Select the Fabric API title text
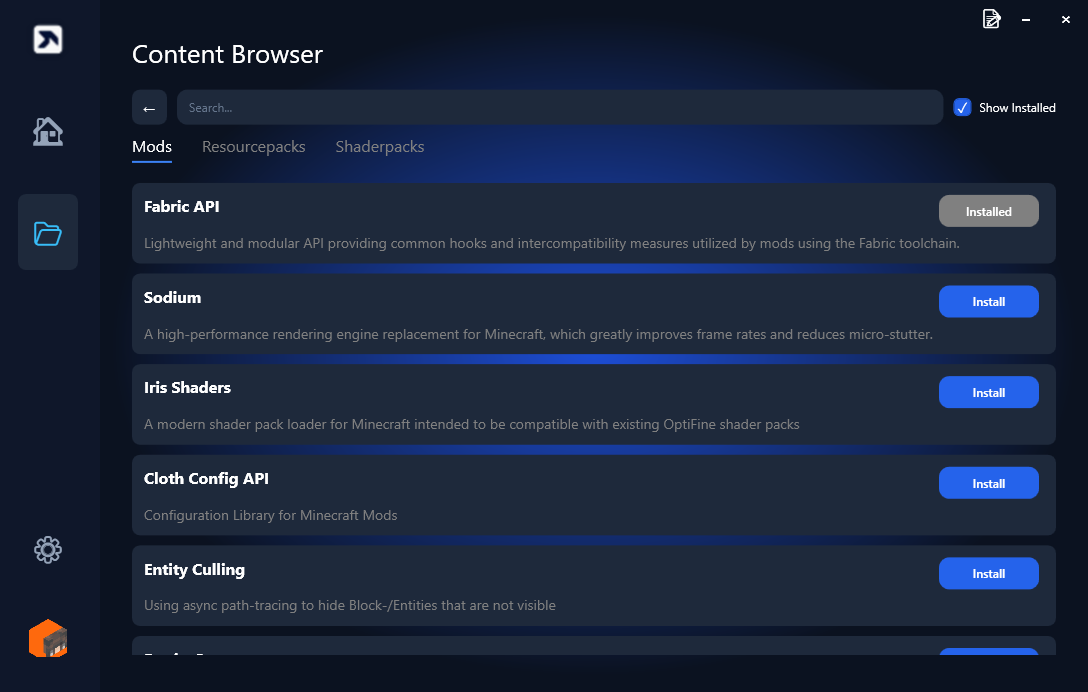This screenshot has width=1088, height=692. pyautogui.click(x=182, y=206)
